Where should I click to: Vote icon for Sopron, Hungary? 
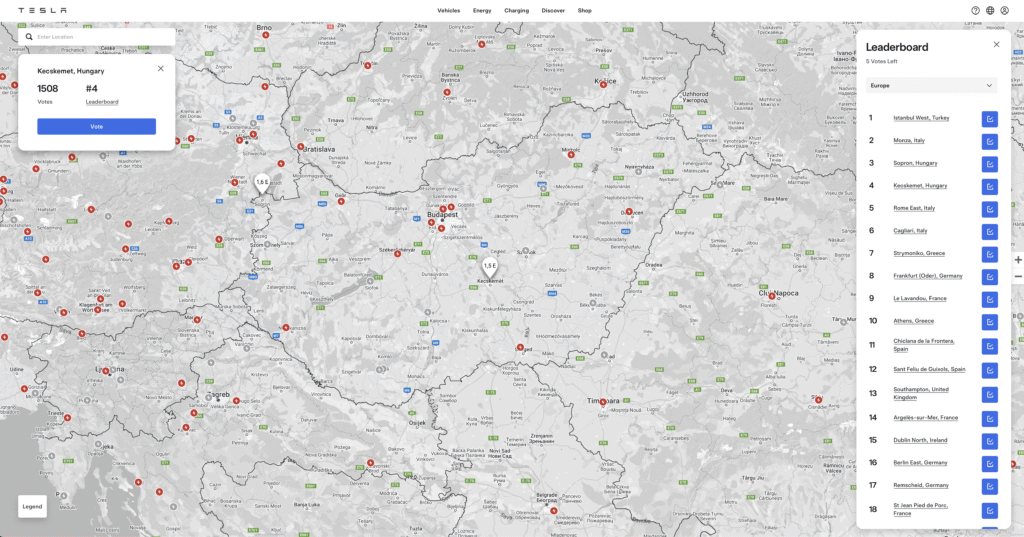[x=989, y=164]
